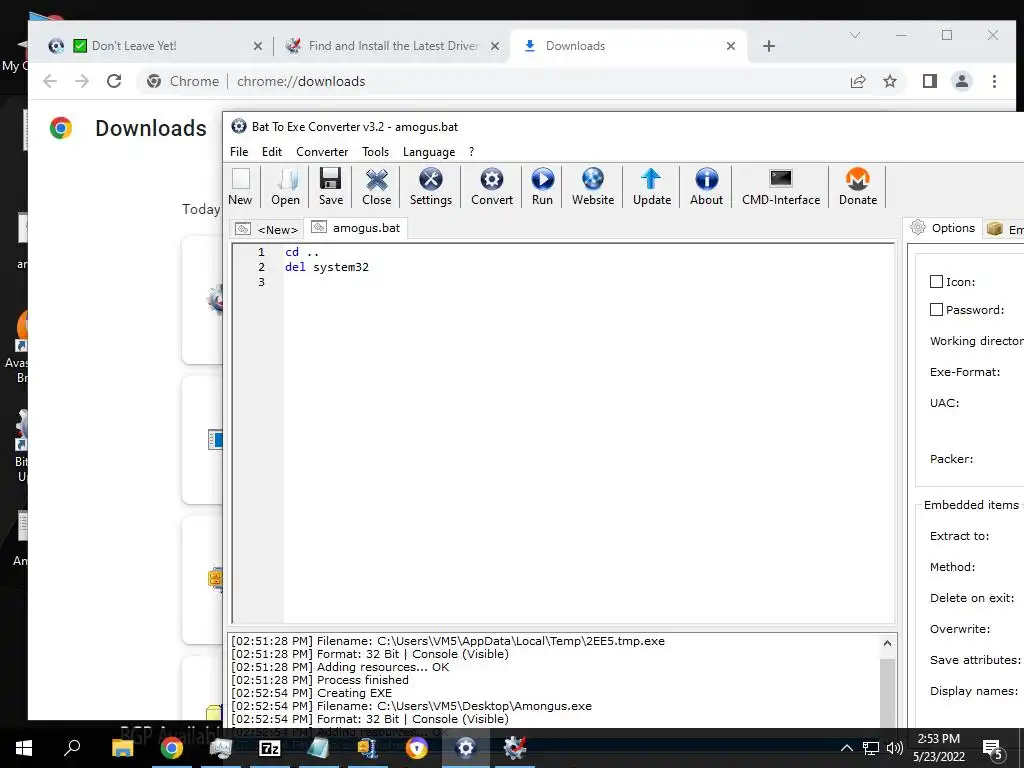Open the Tools menu
Viewport: 1024px width, 768px height.
click(x=376, y=152)
